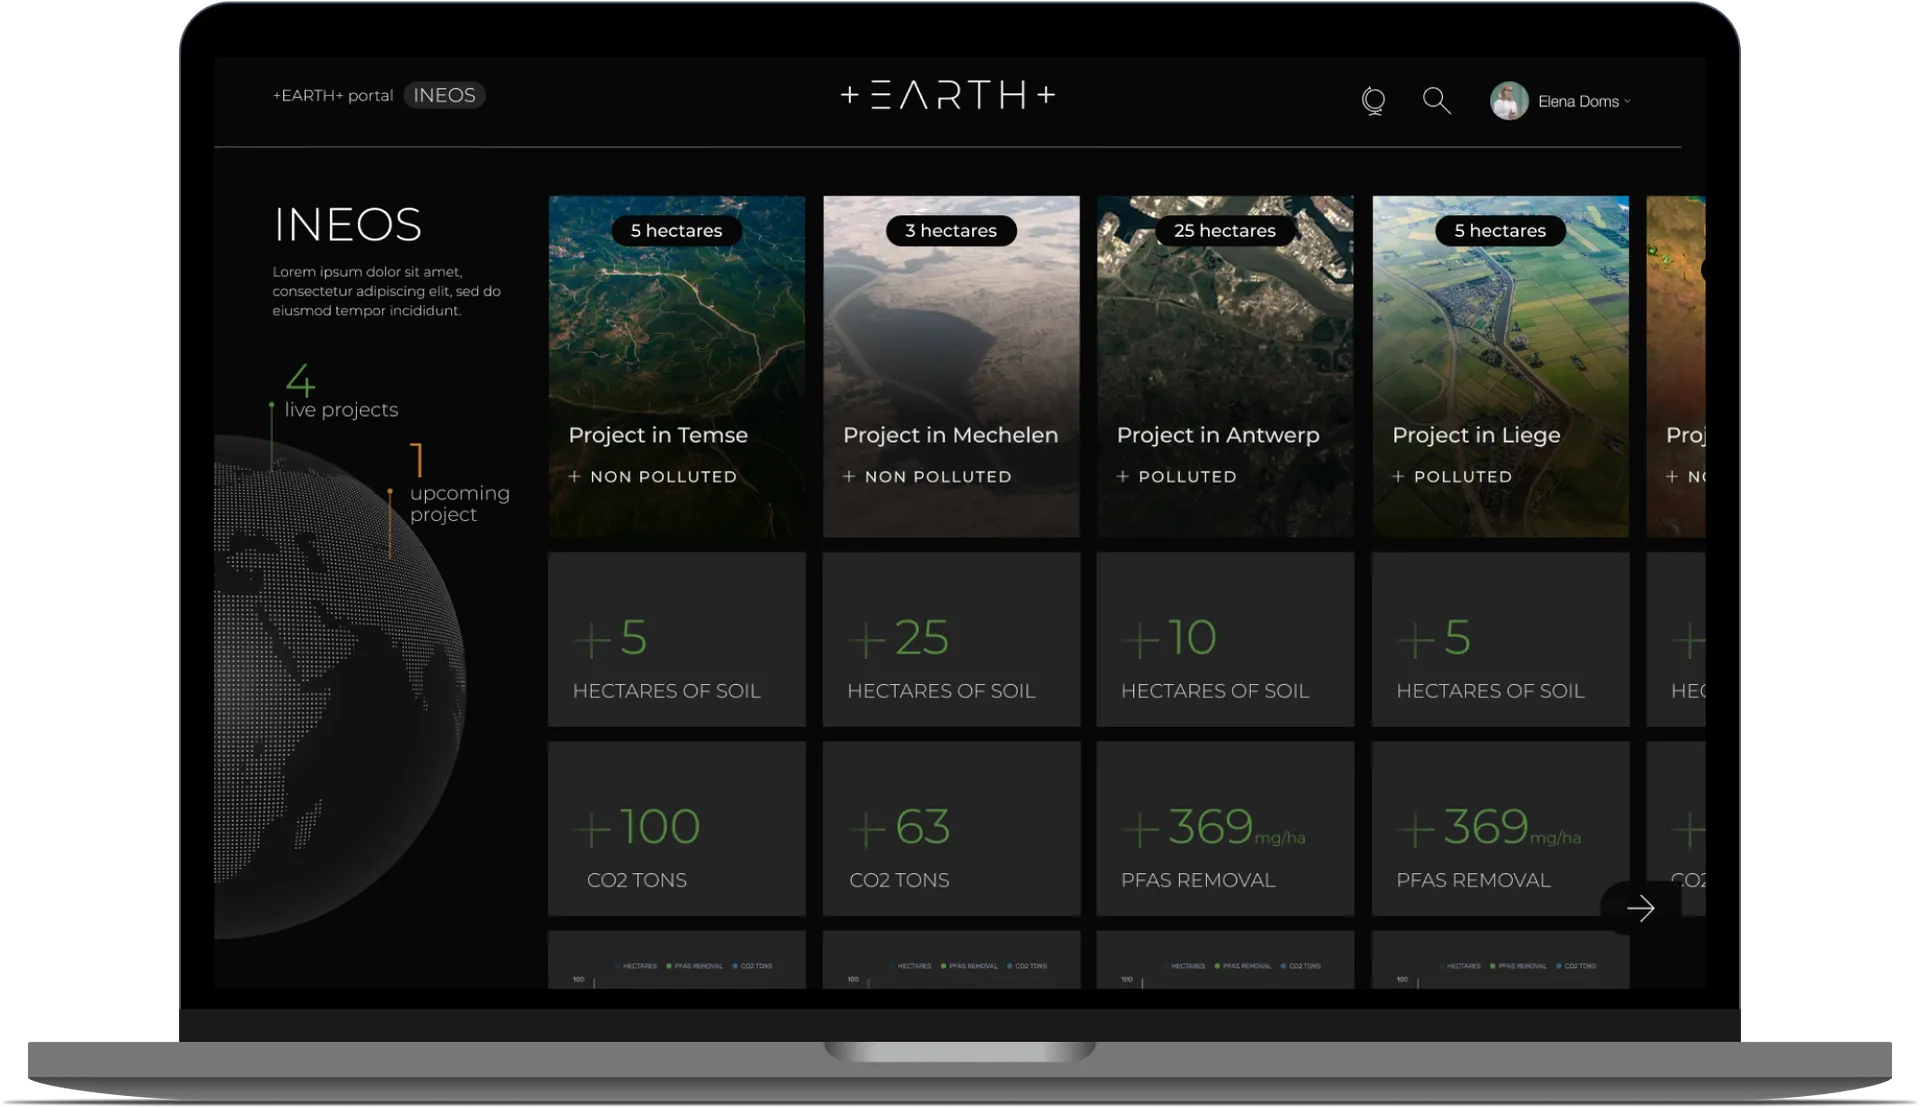Open Project in Antwerp
This screenshot has width=1920, height=1107.
[1217, 435]
